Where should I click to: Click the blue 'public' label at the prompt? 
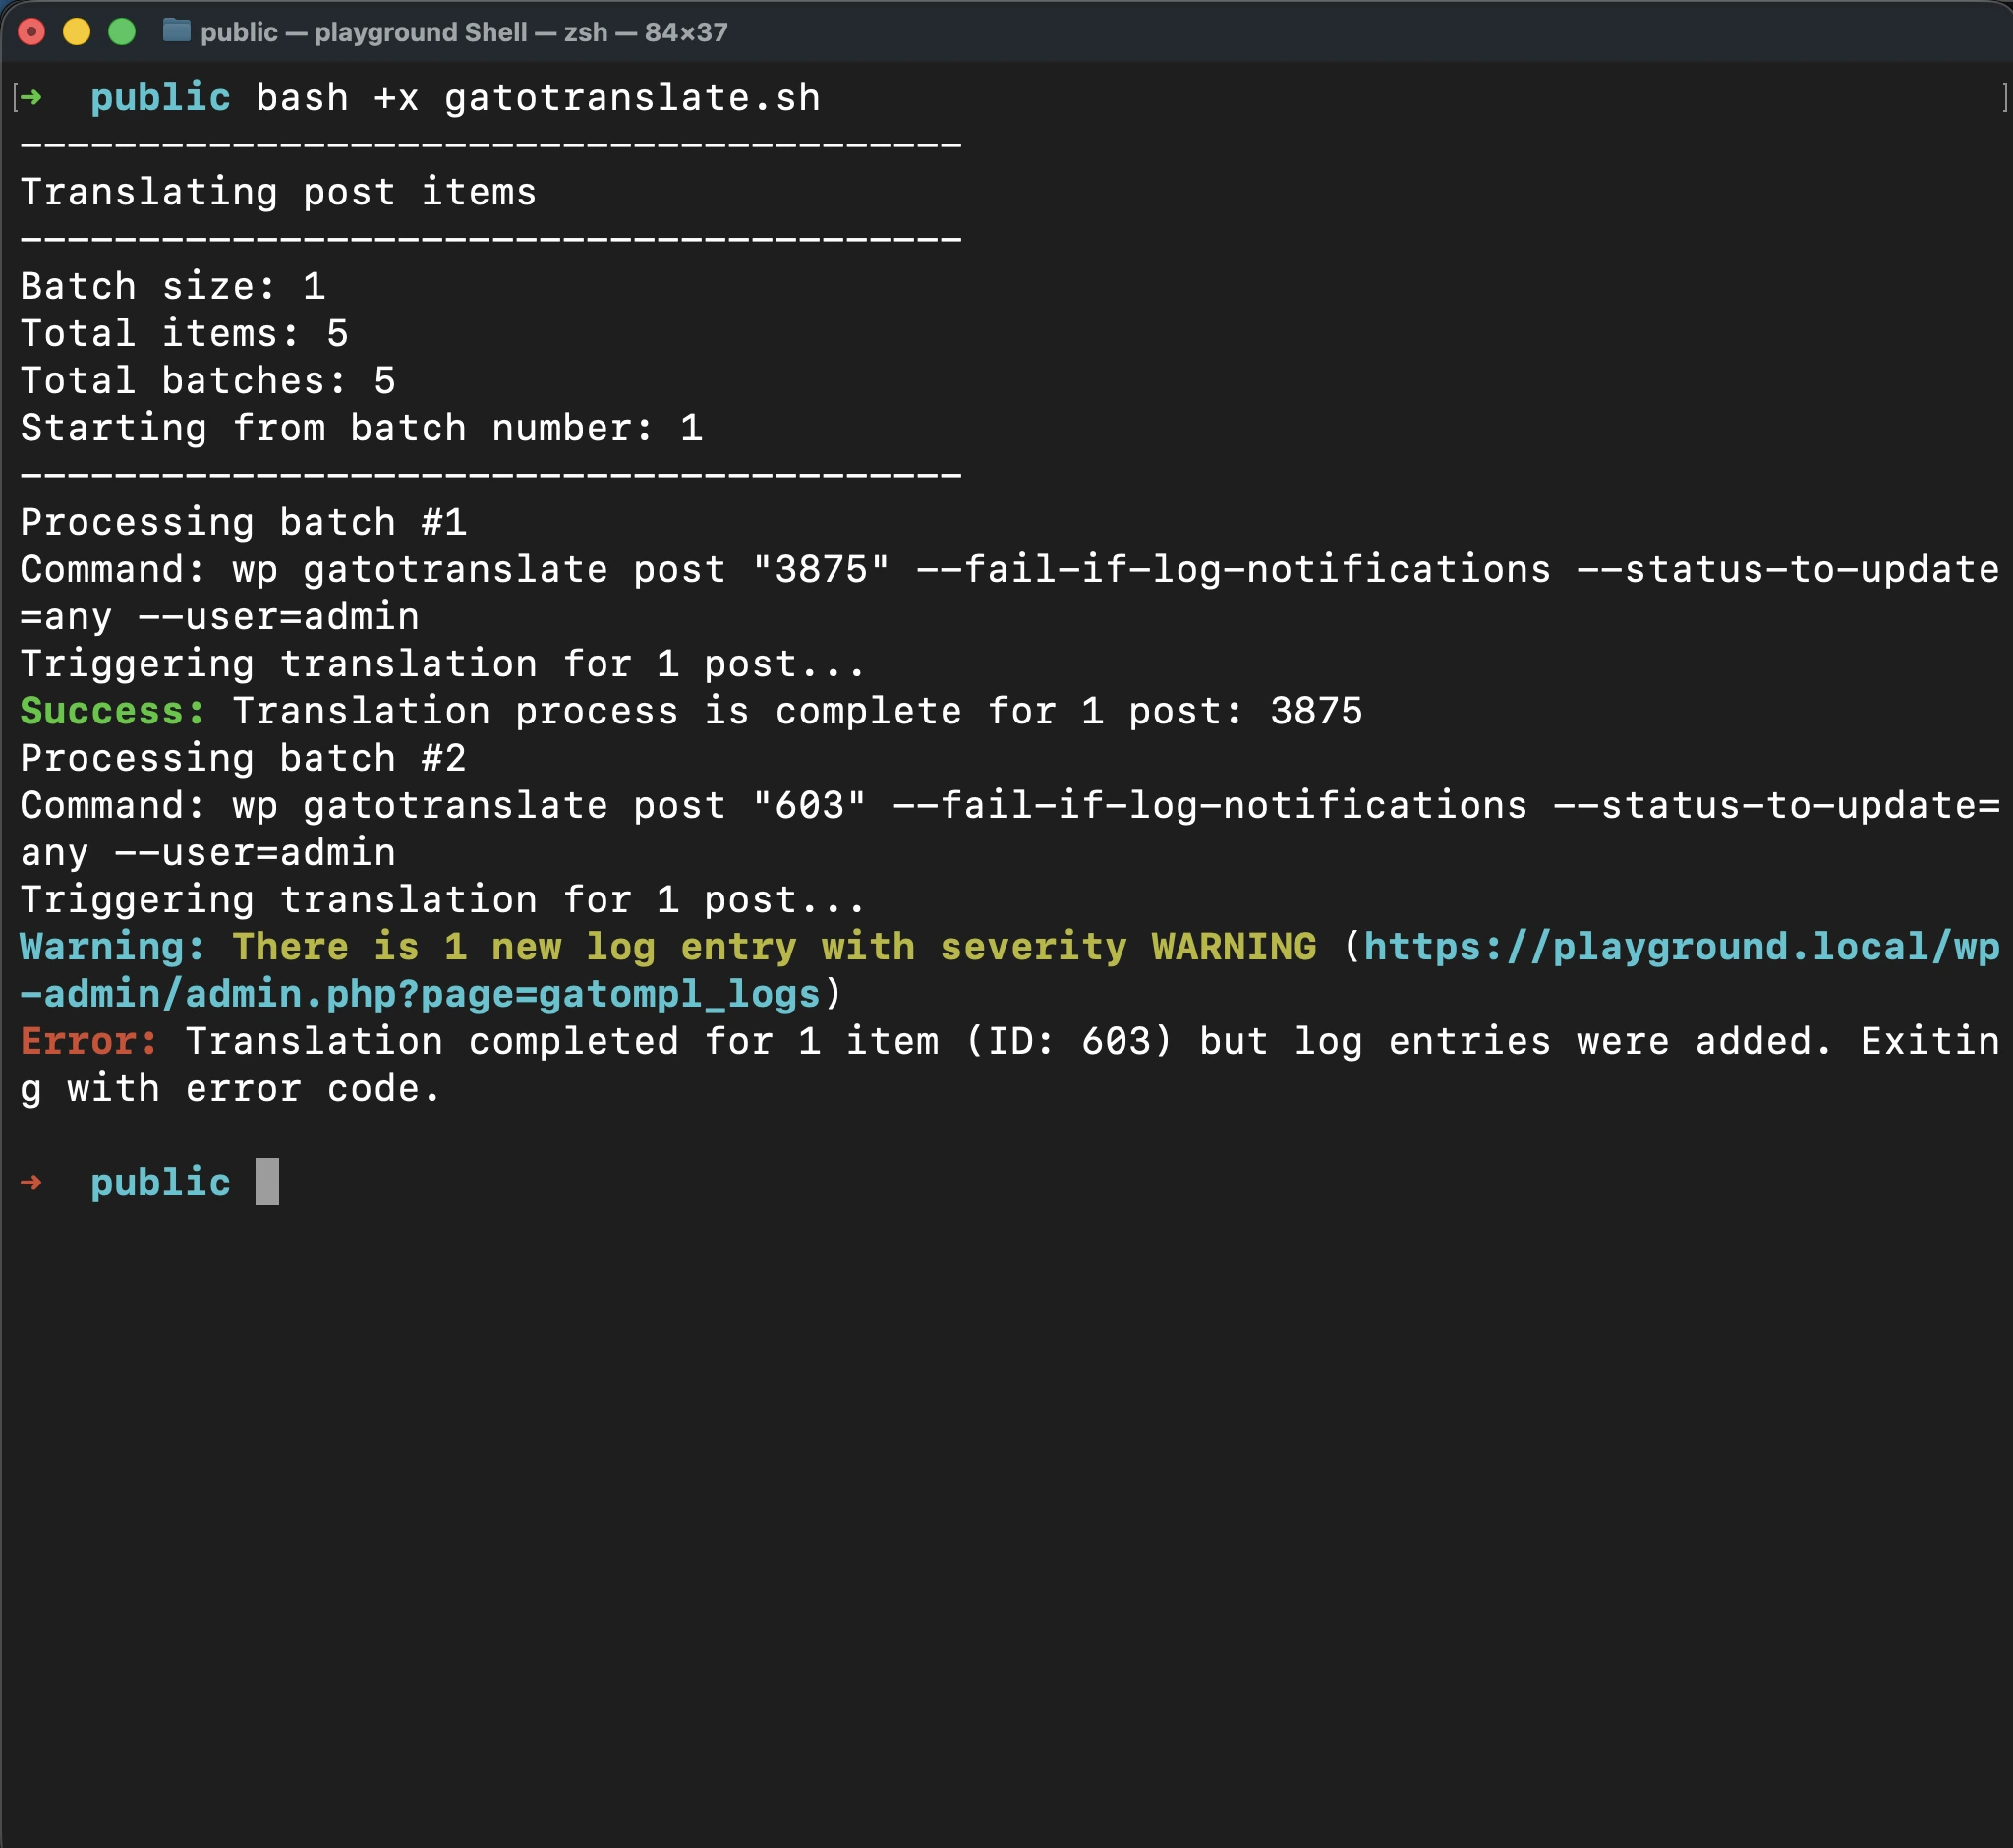(160, 1182)
